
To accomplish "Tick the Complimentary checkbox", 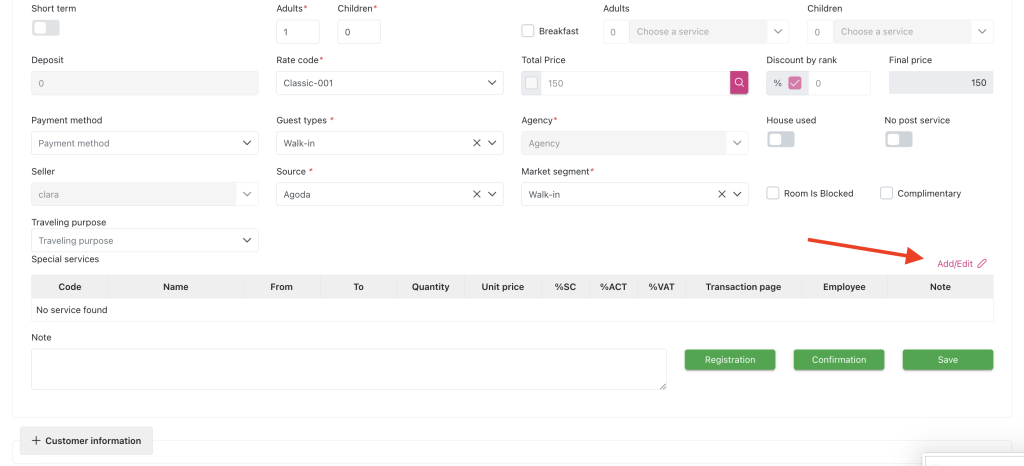I will (886, 193).
